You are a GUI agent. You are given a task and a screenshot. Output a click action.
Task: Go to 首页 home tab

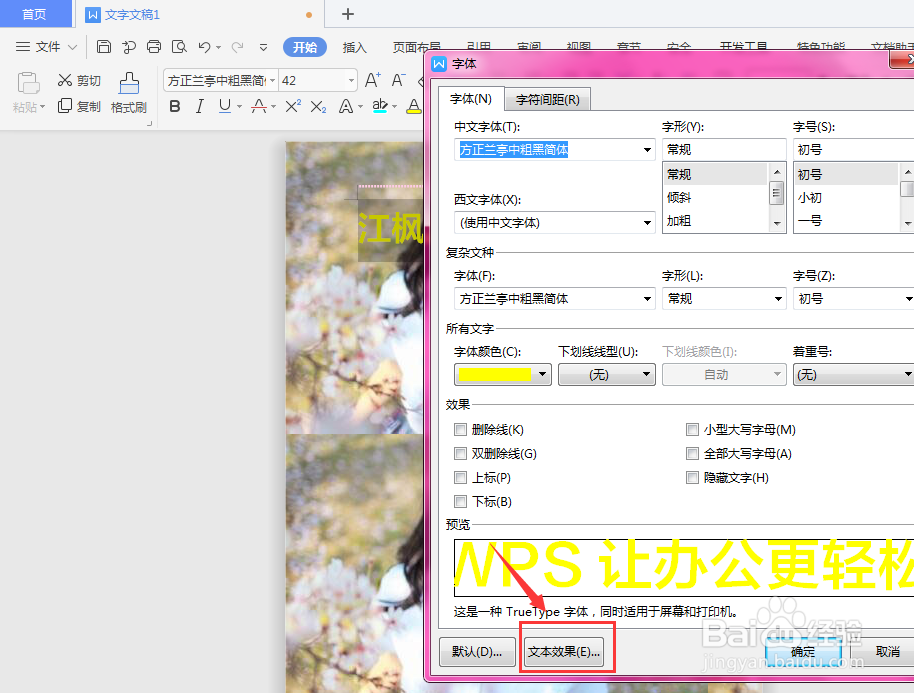coord(35,14)
